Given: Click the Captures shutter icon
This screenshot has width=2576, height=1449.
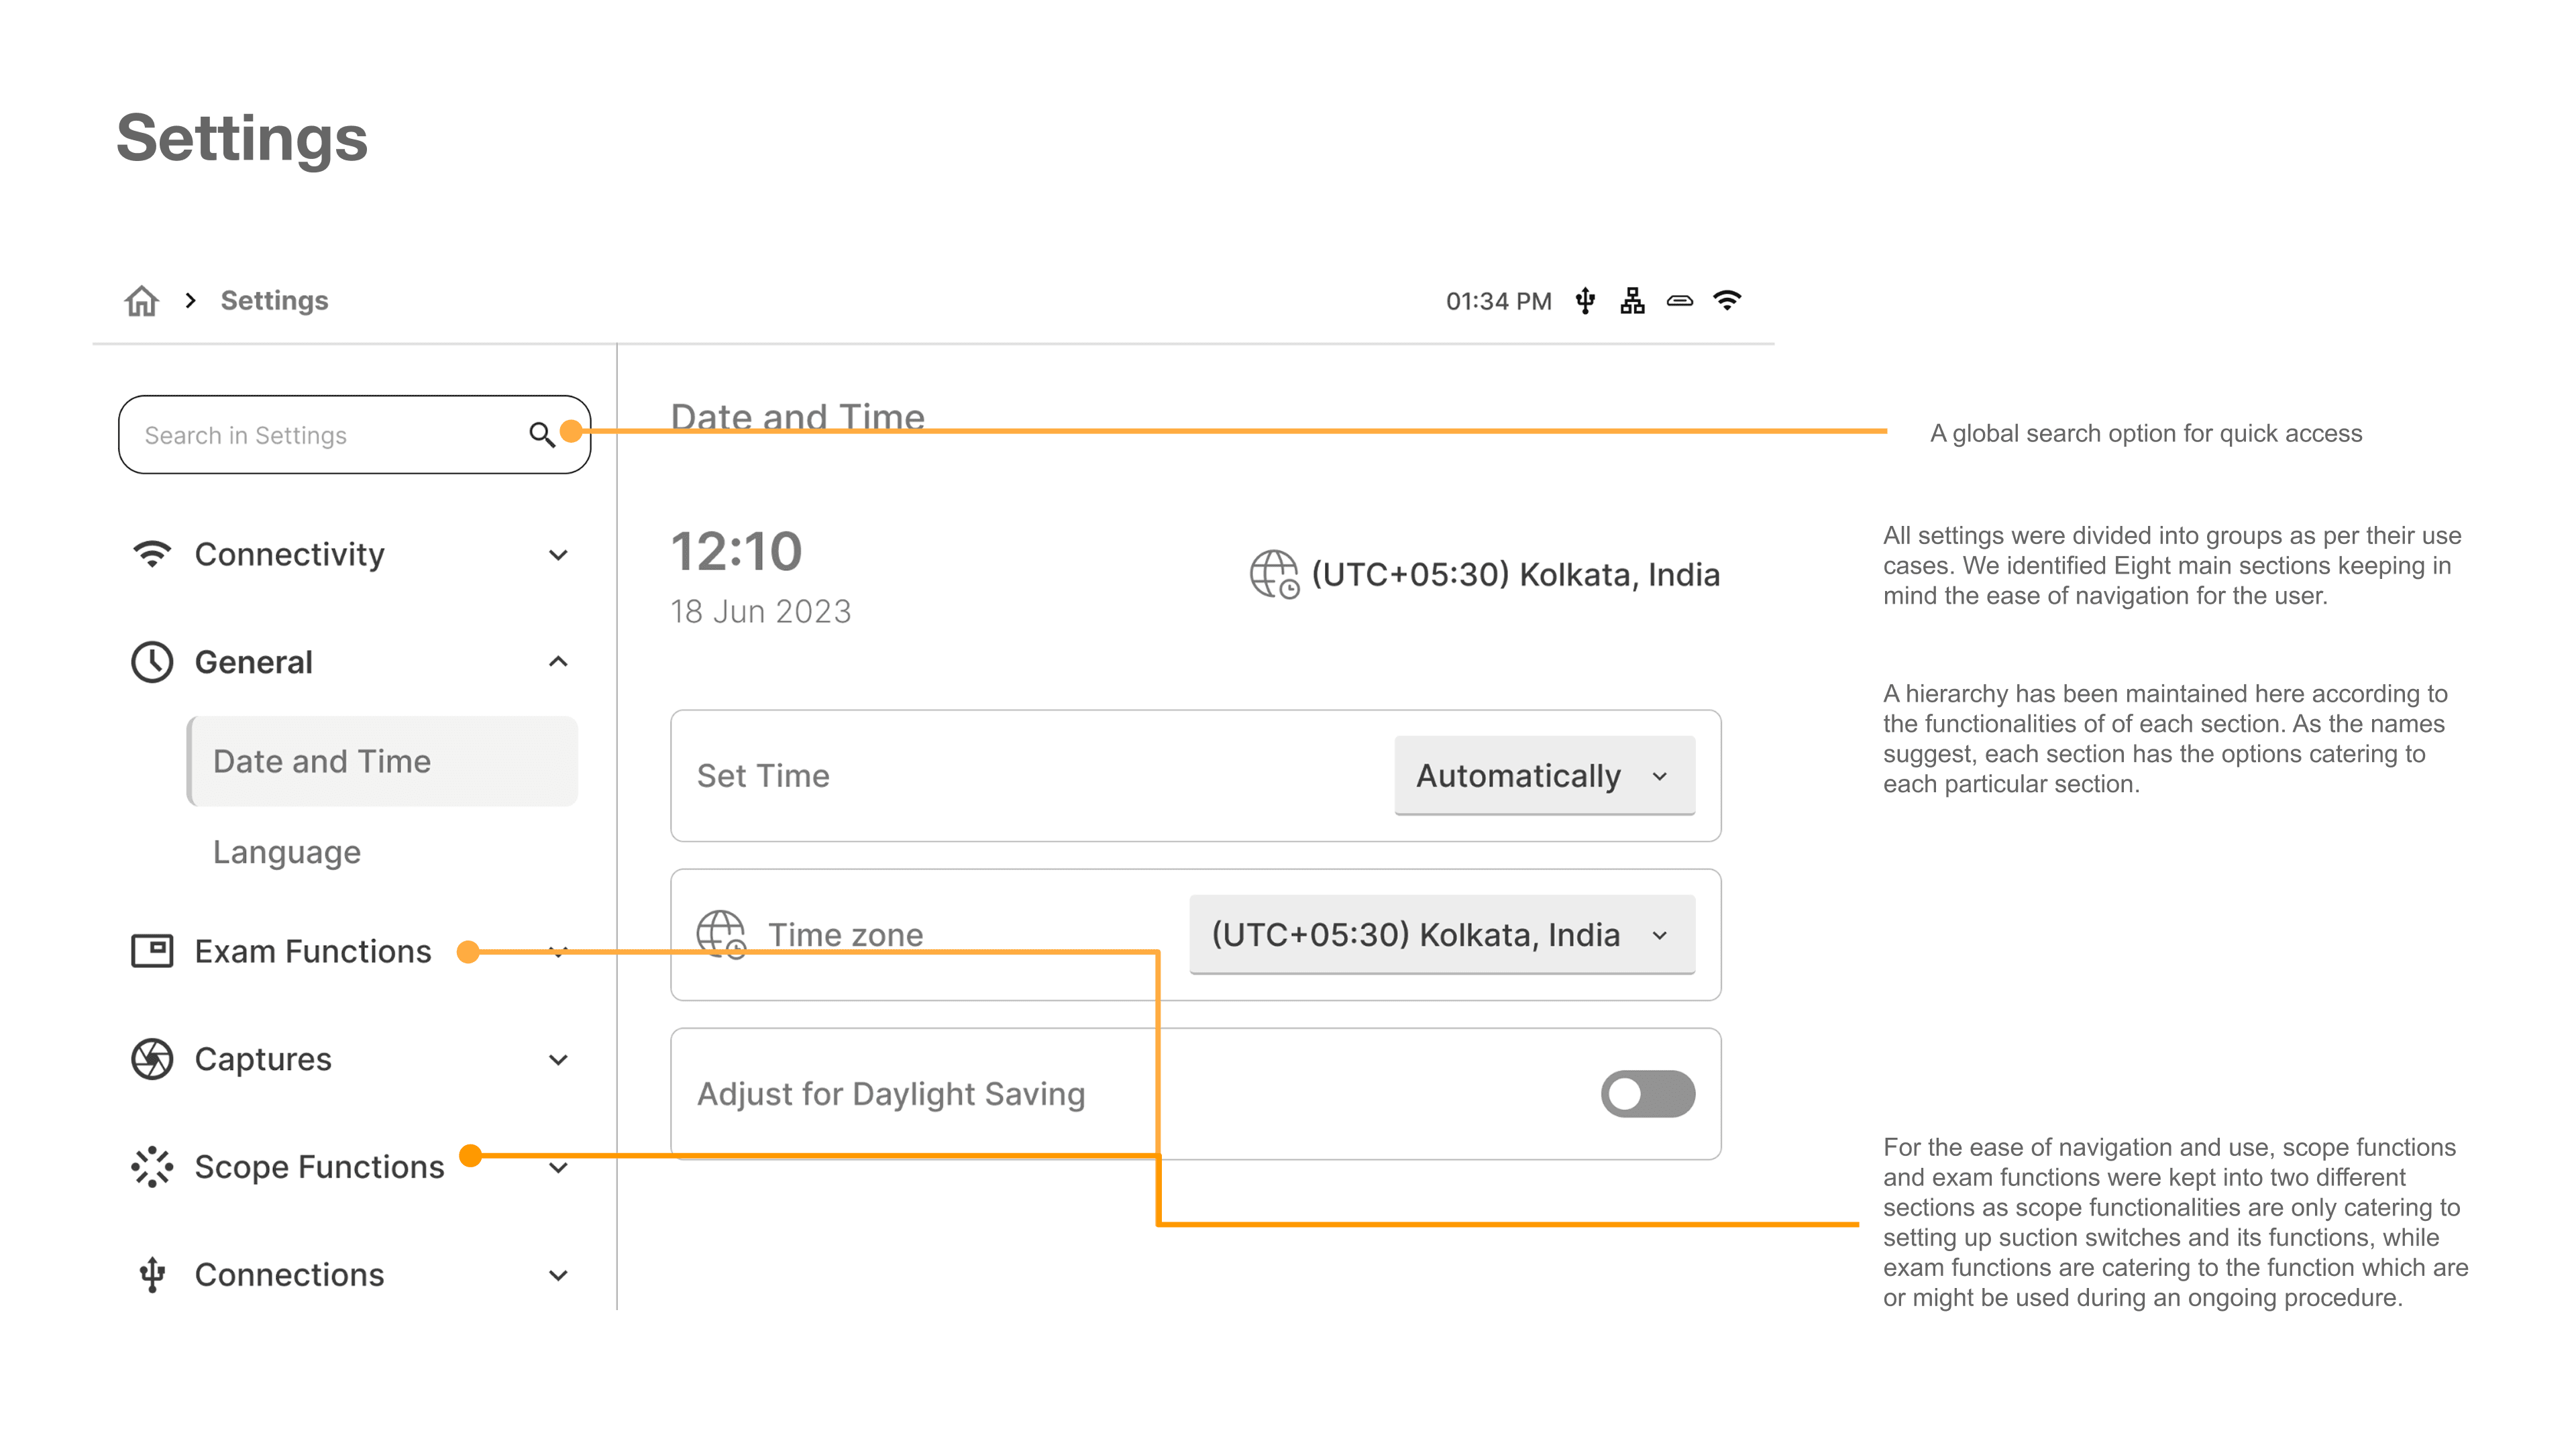Looking at the screenshot, I should pyautogui.click(x=152, y=1059).
